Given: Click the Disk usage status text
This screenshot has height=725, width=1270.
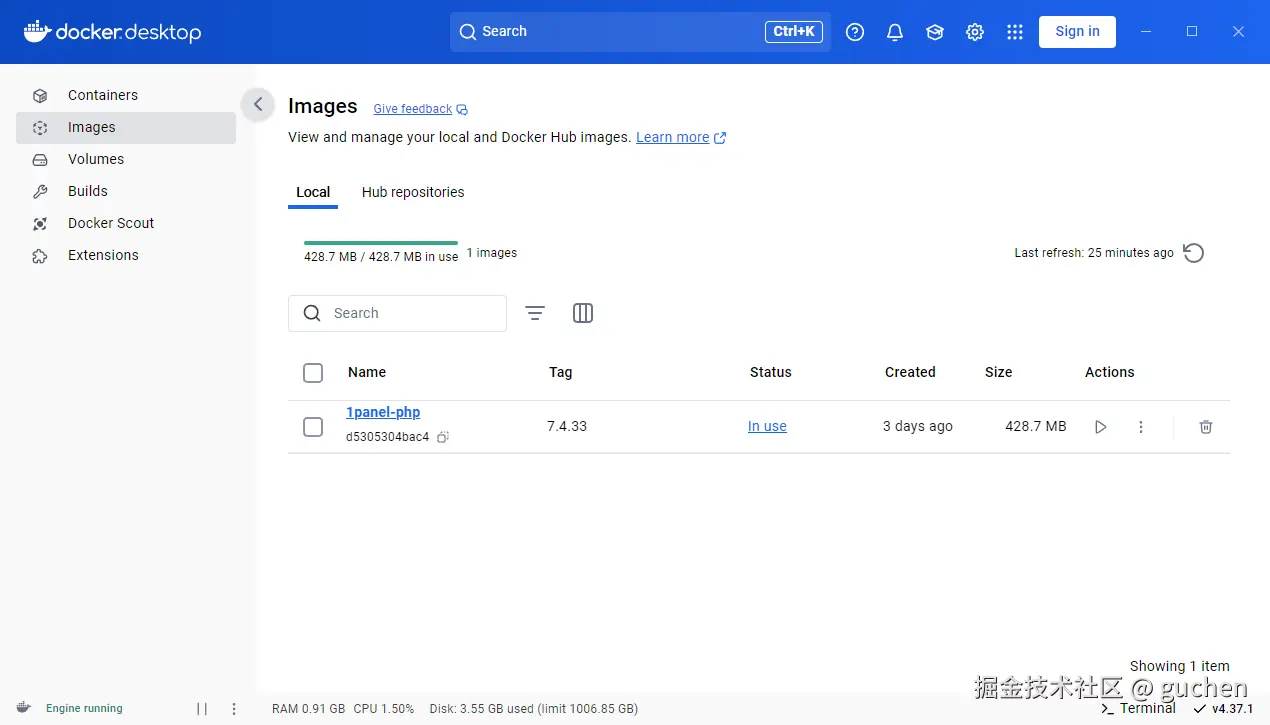Looking at the screenshot, I should click(533, 708).
